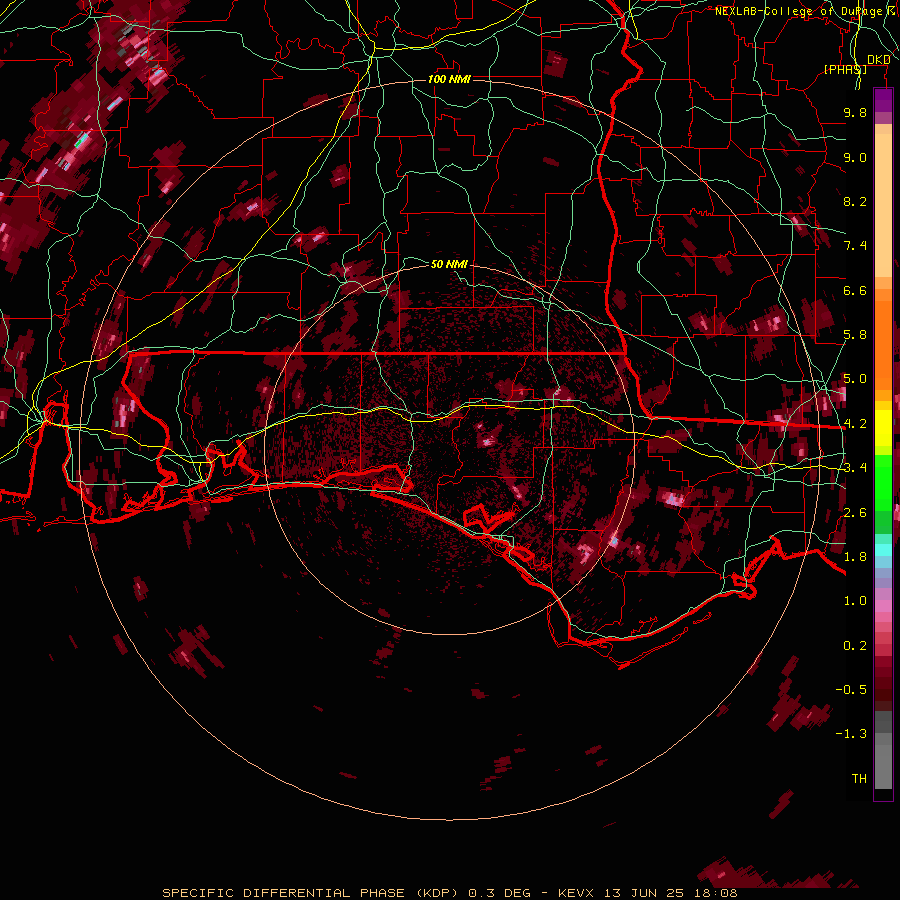Click the 6.6 scale label

click(855, 290)
